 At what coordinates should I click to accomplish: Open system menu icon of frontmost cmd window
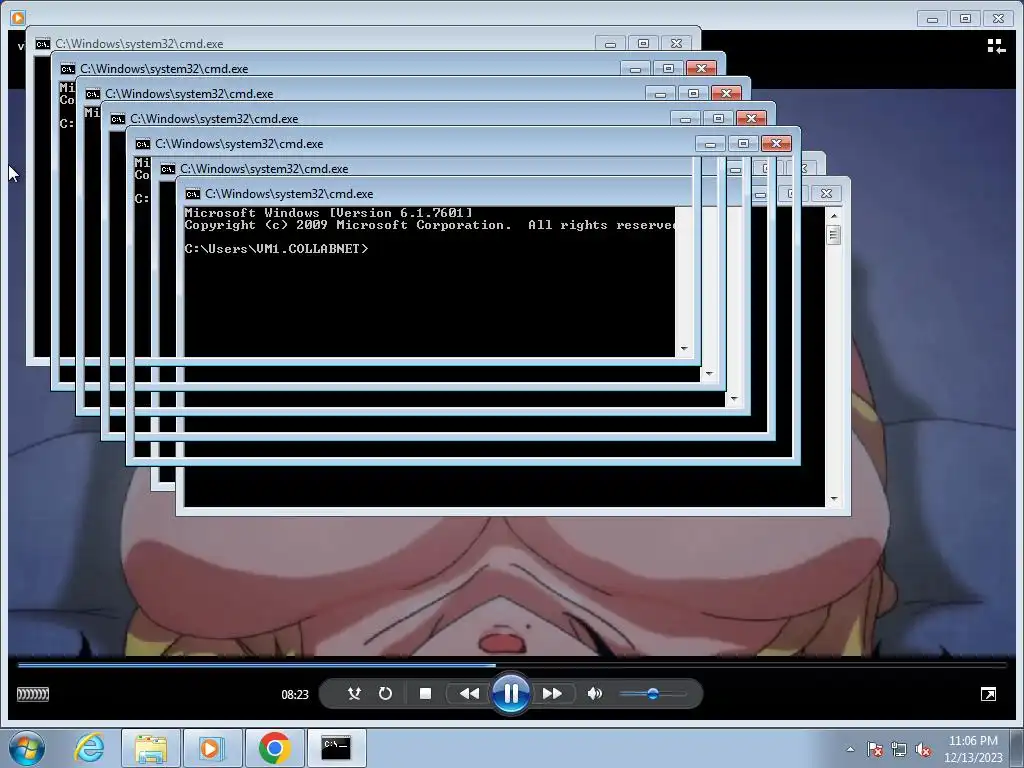click(193, 194)
